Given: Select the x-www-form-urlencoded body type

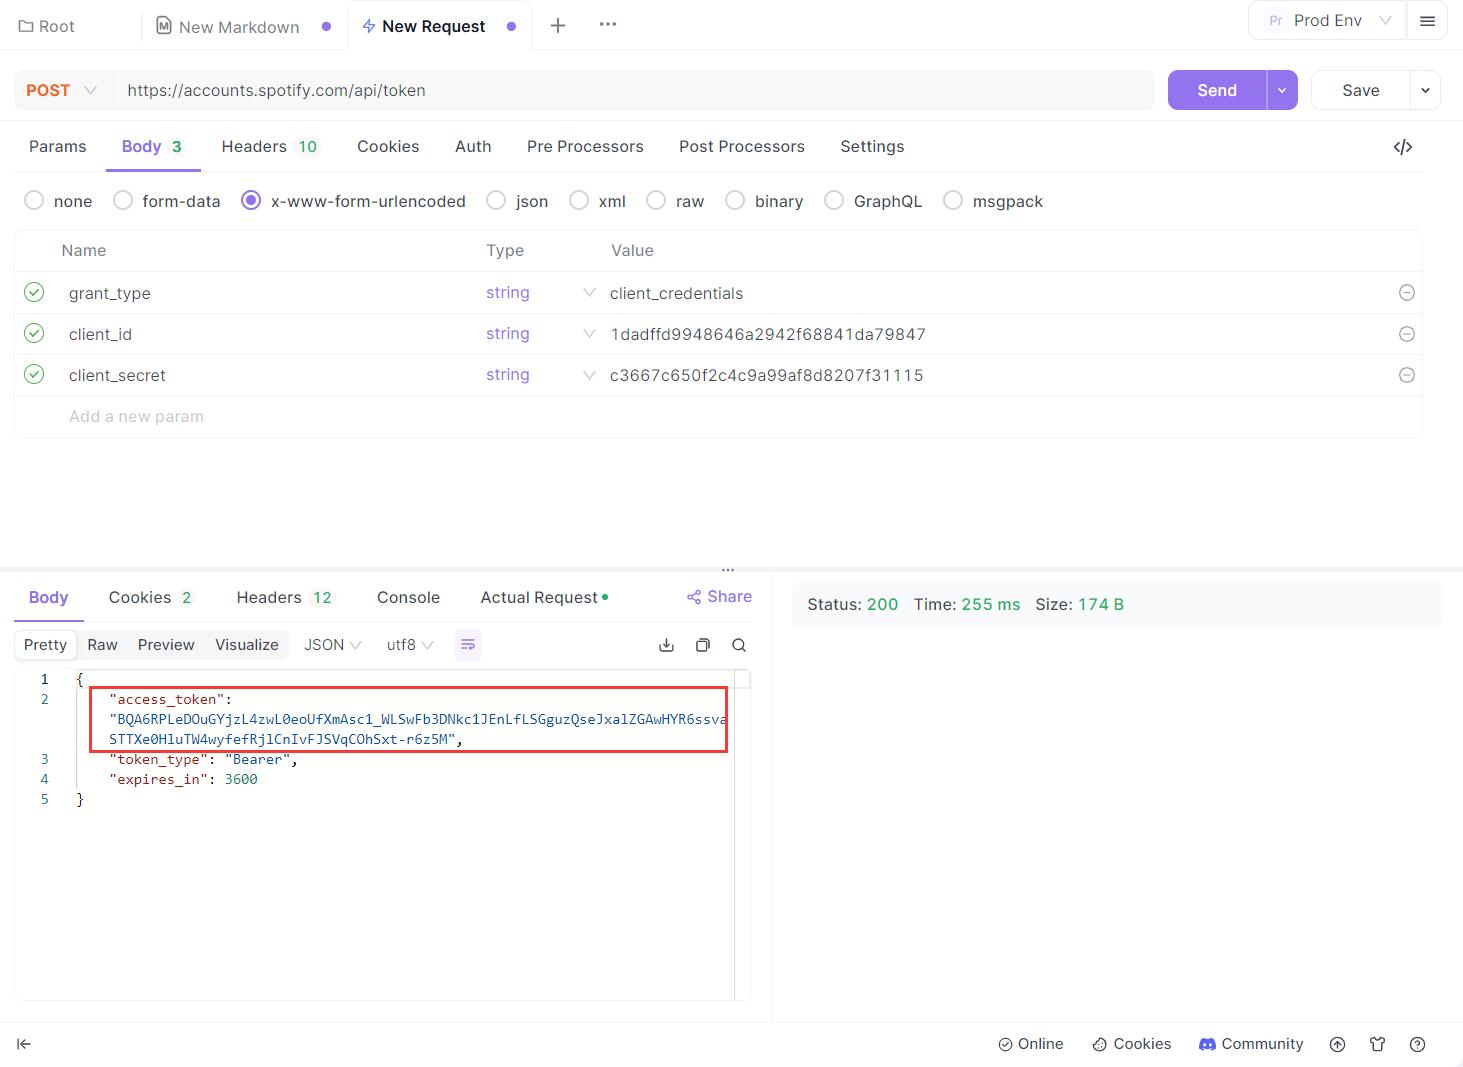Looking at the screenshot, I should pyautogui.click(x=251, y=201).
